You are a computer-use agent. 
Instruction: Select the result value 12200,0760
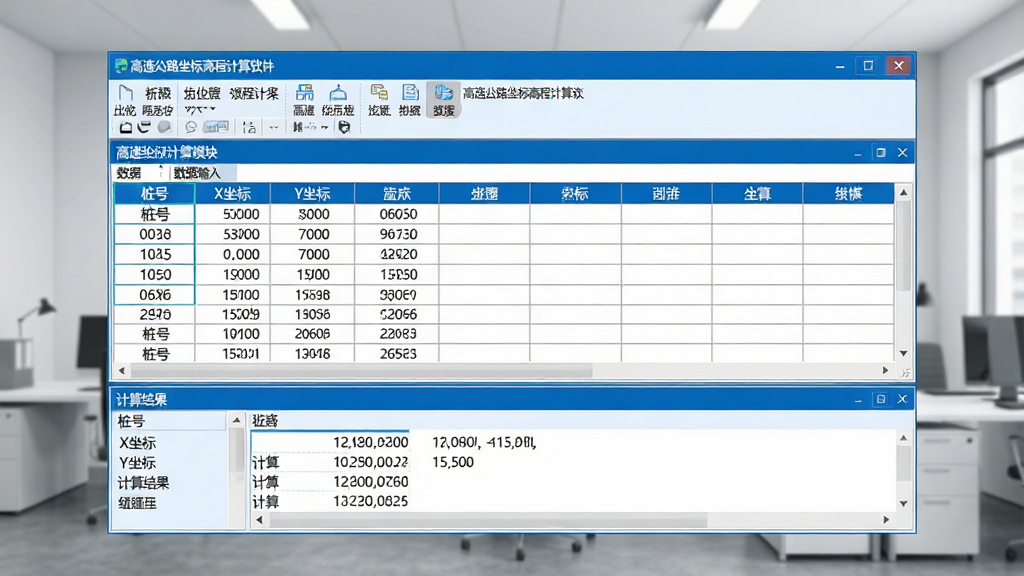coord(370,482)
